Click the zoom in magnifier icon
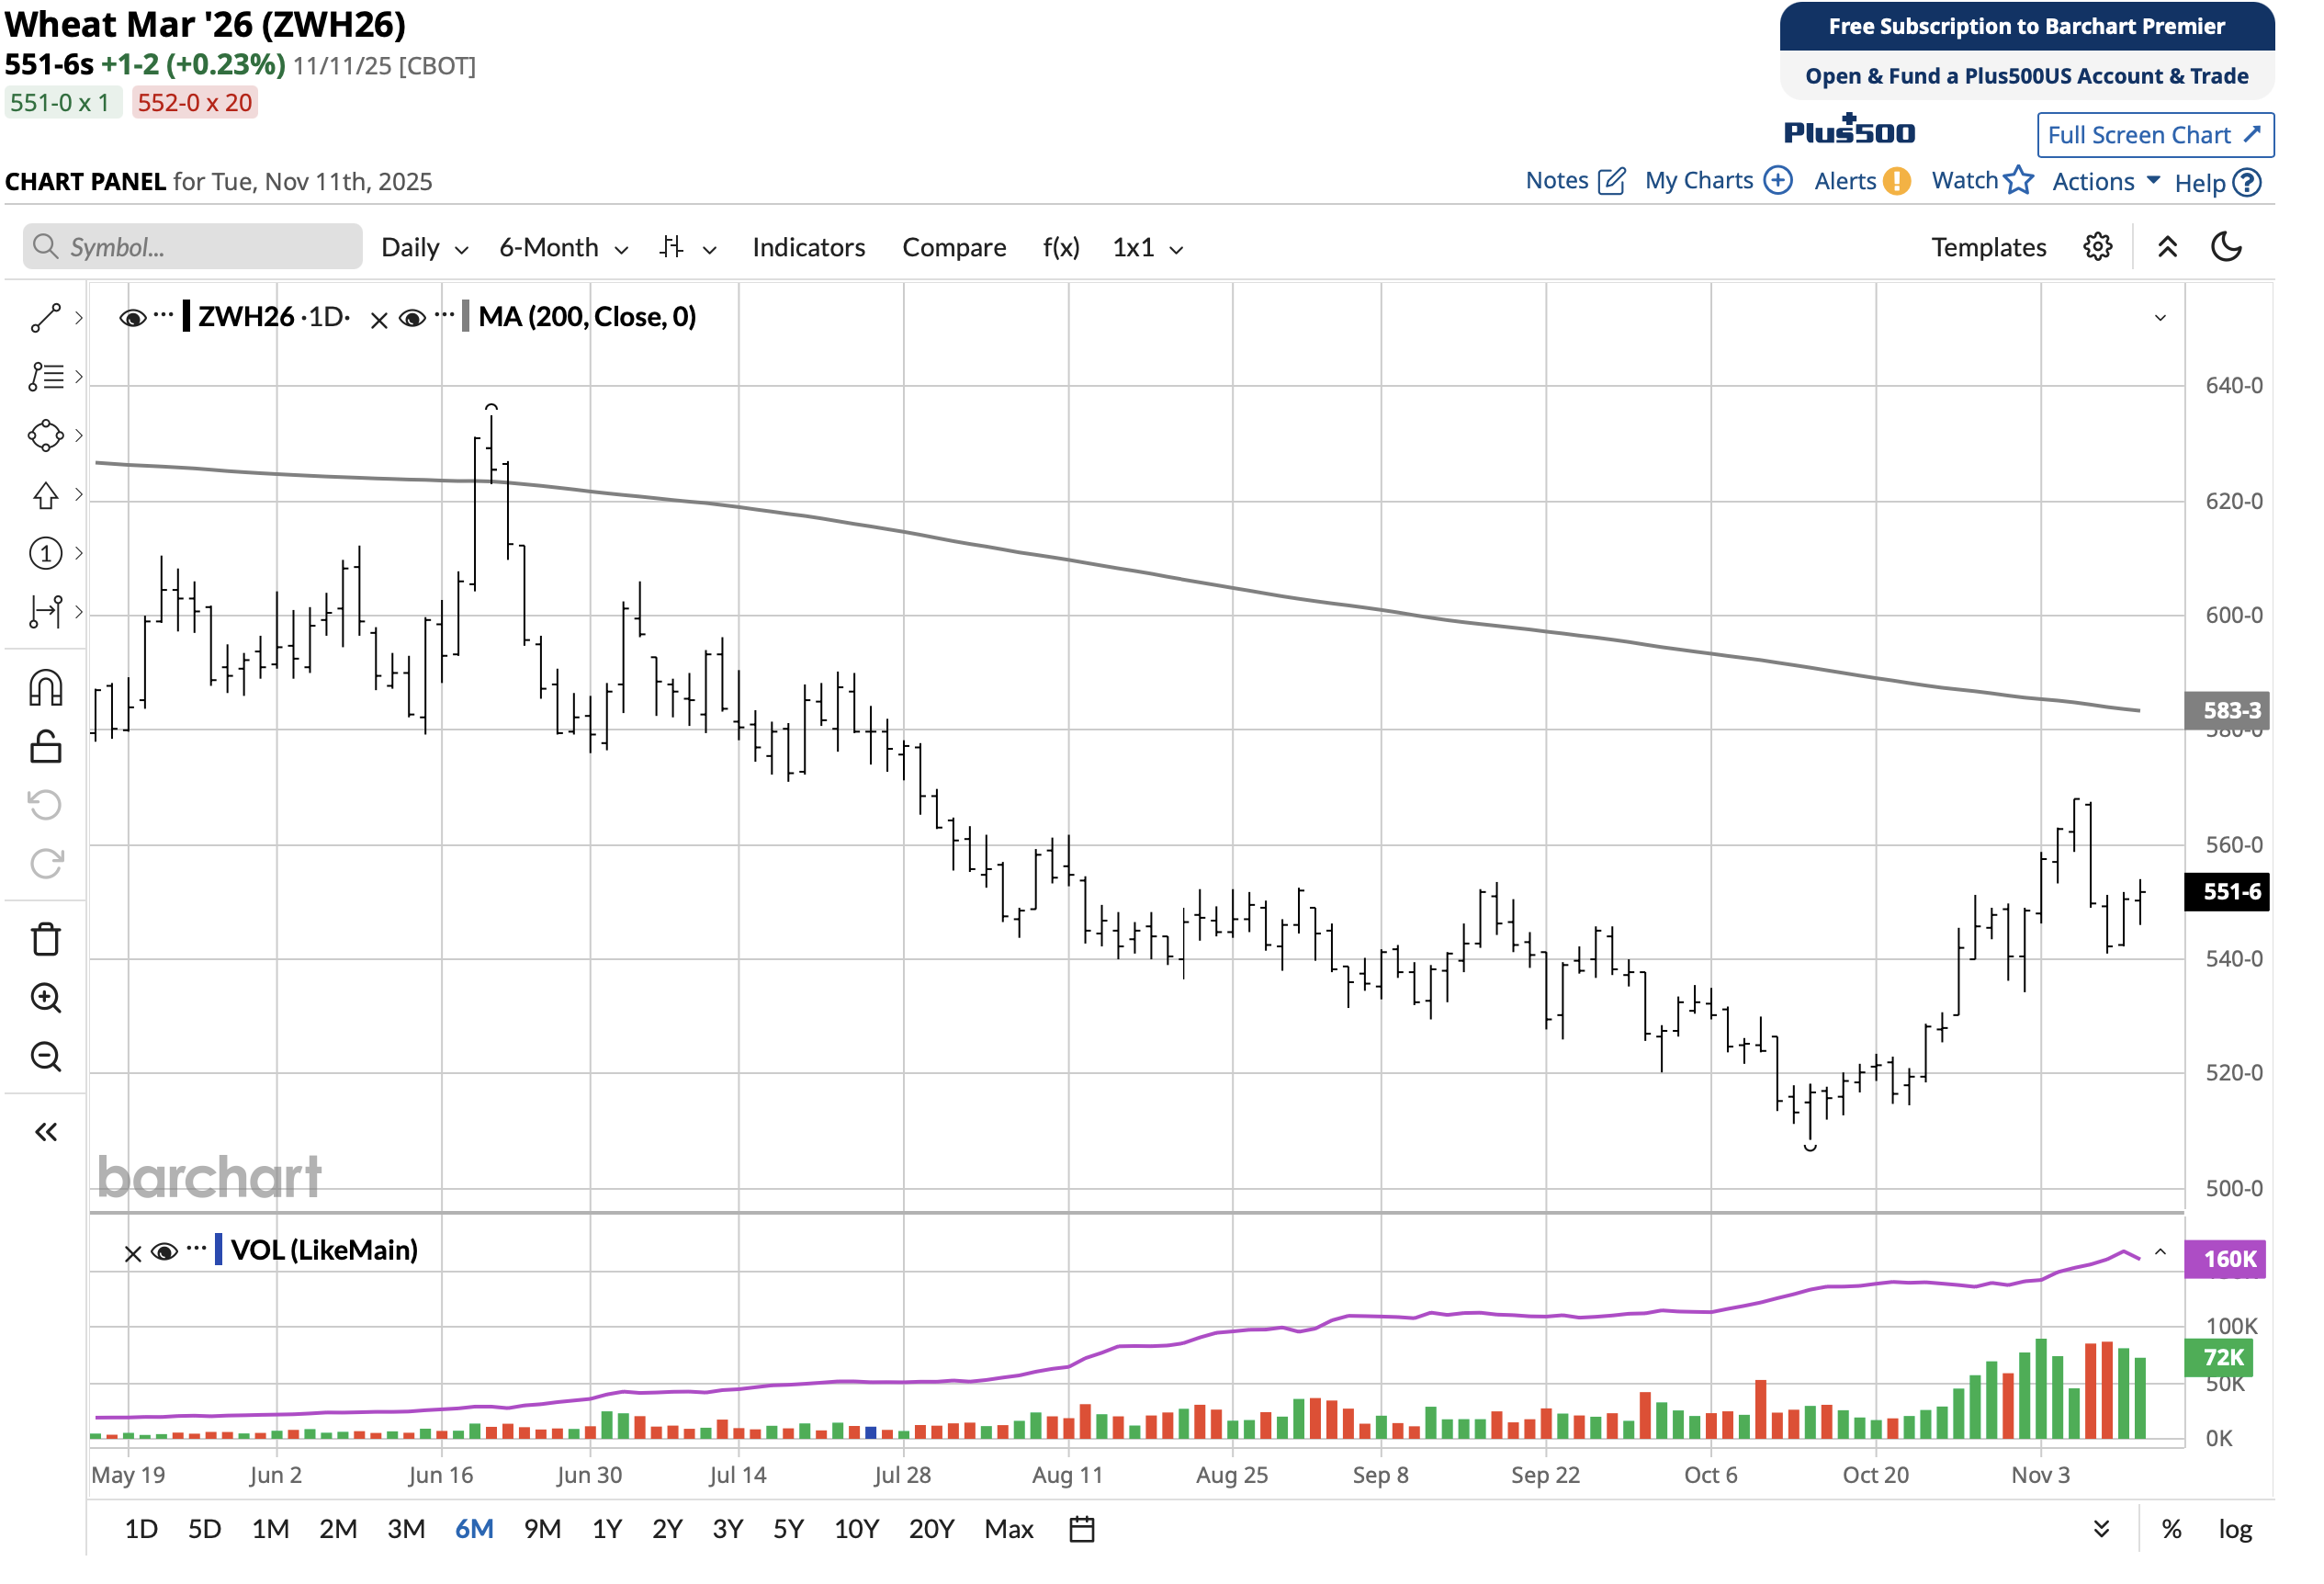Viewport: 2324px width, 1584px height. pos(45,998)
